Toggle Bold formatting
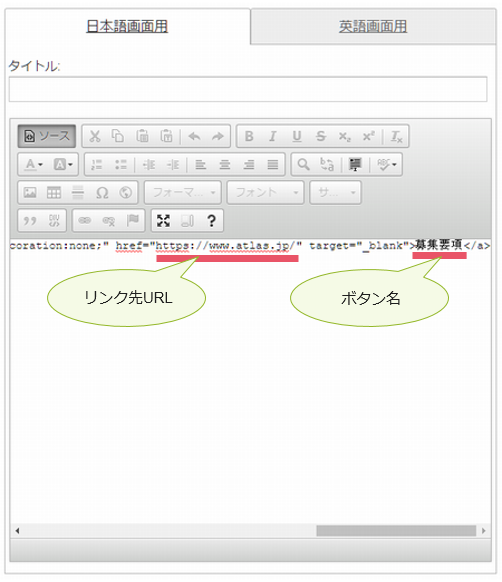Viewport: 502px width, 582px height. click(249, 136)
